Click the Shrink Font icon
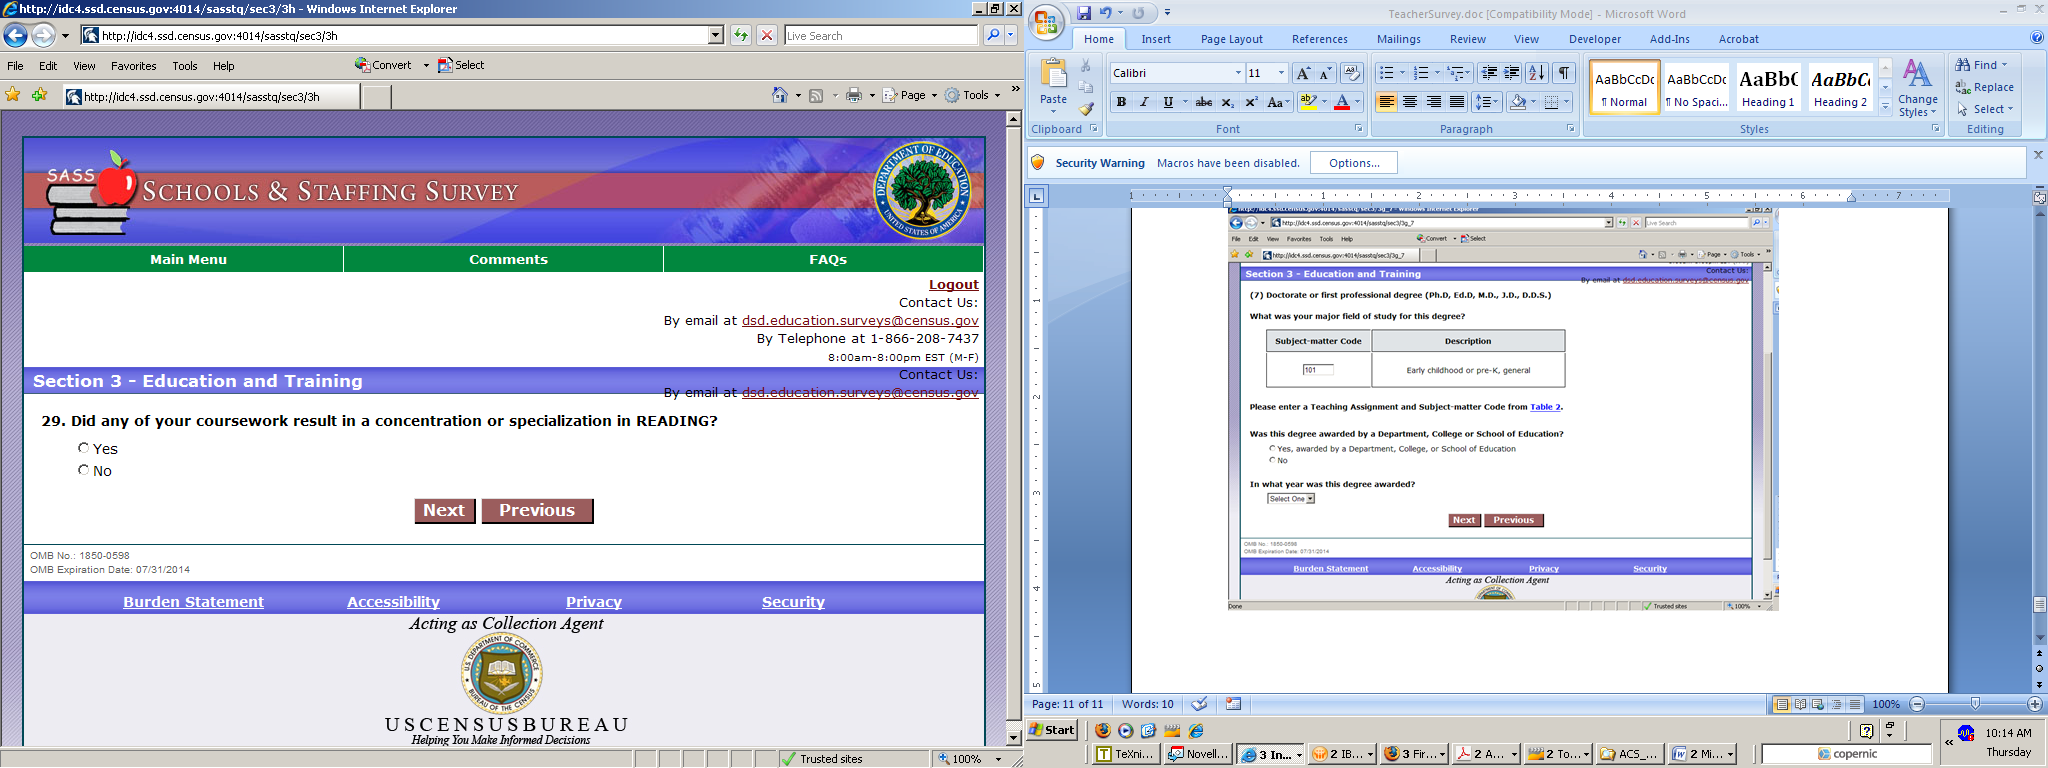 coord(1324,73)
